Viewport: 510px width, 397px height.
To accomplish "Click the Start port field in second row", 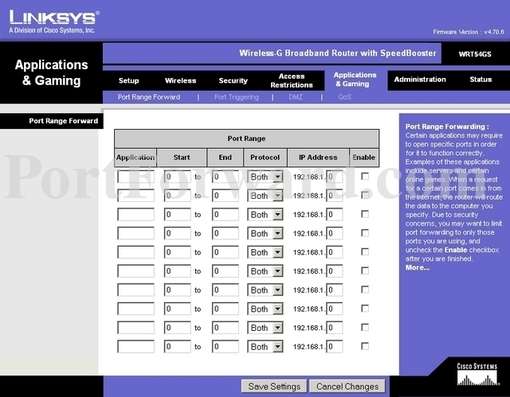I will point(177,196).
